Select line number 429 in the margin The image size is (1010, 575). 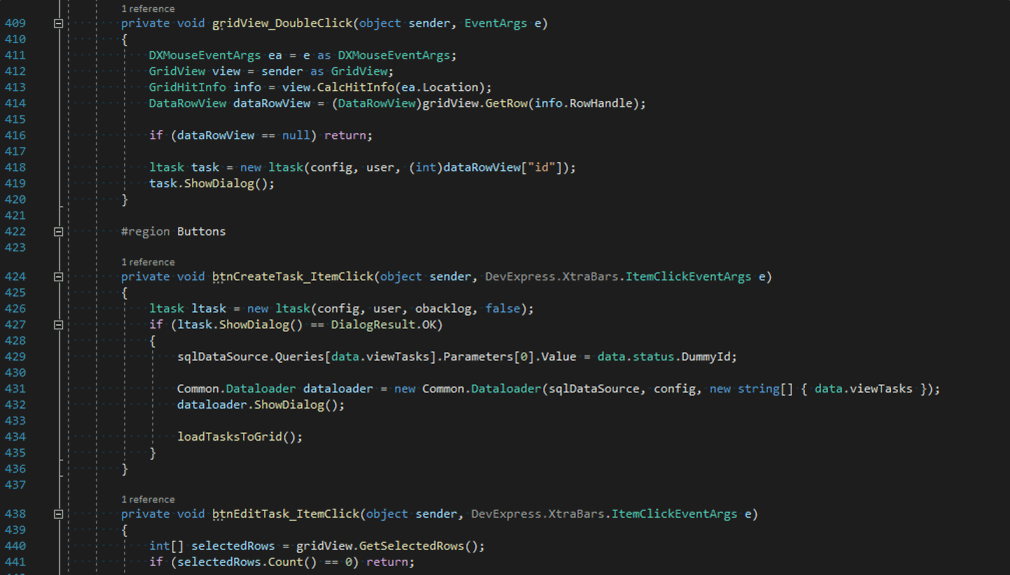15,356
